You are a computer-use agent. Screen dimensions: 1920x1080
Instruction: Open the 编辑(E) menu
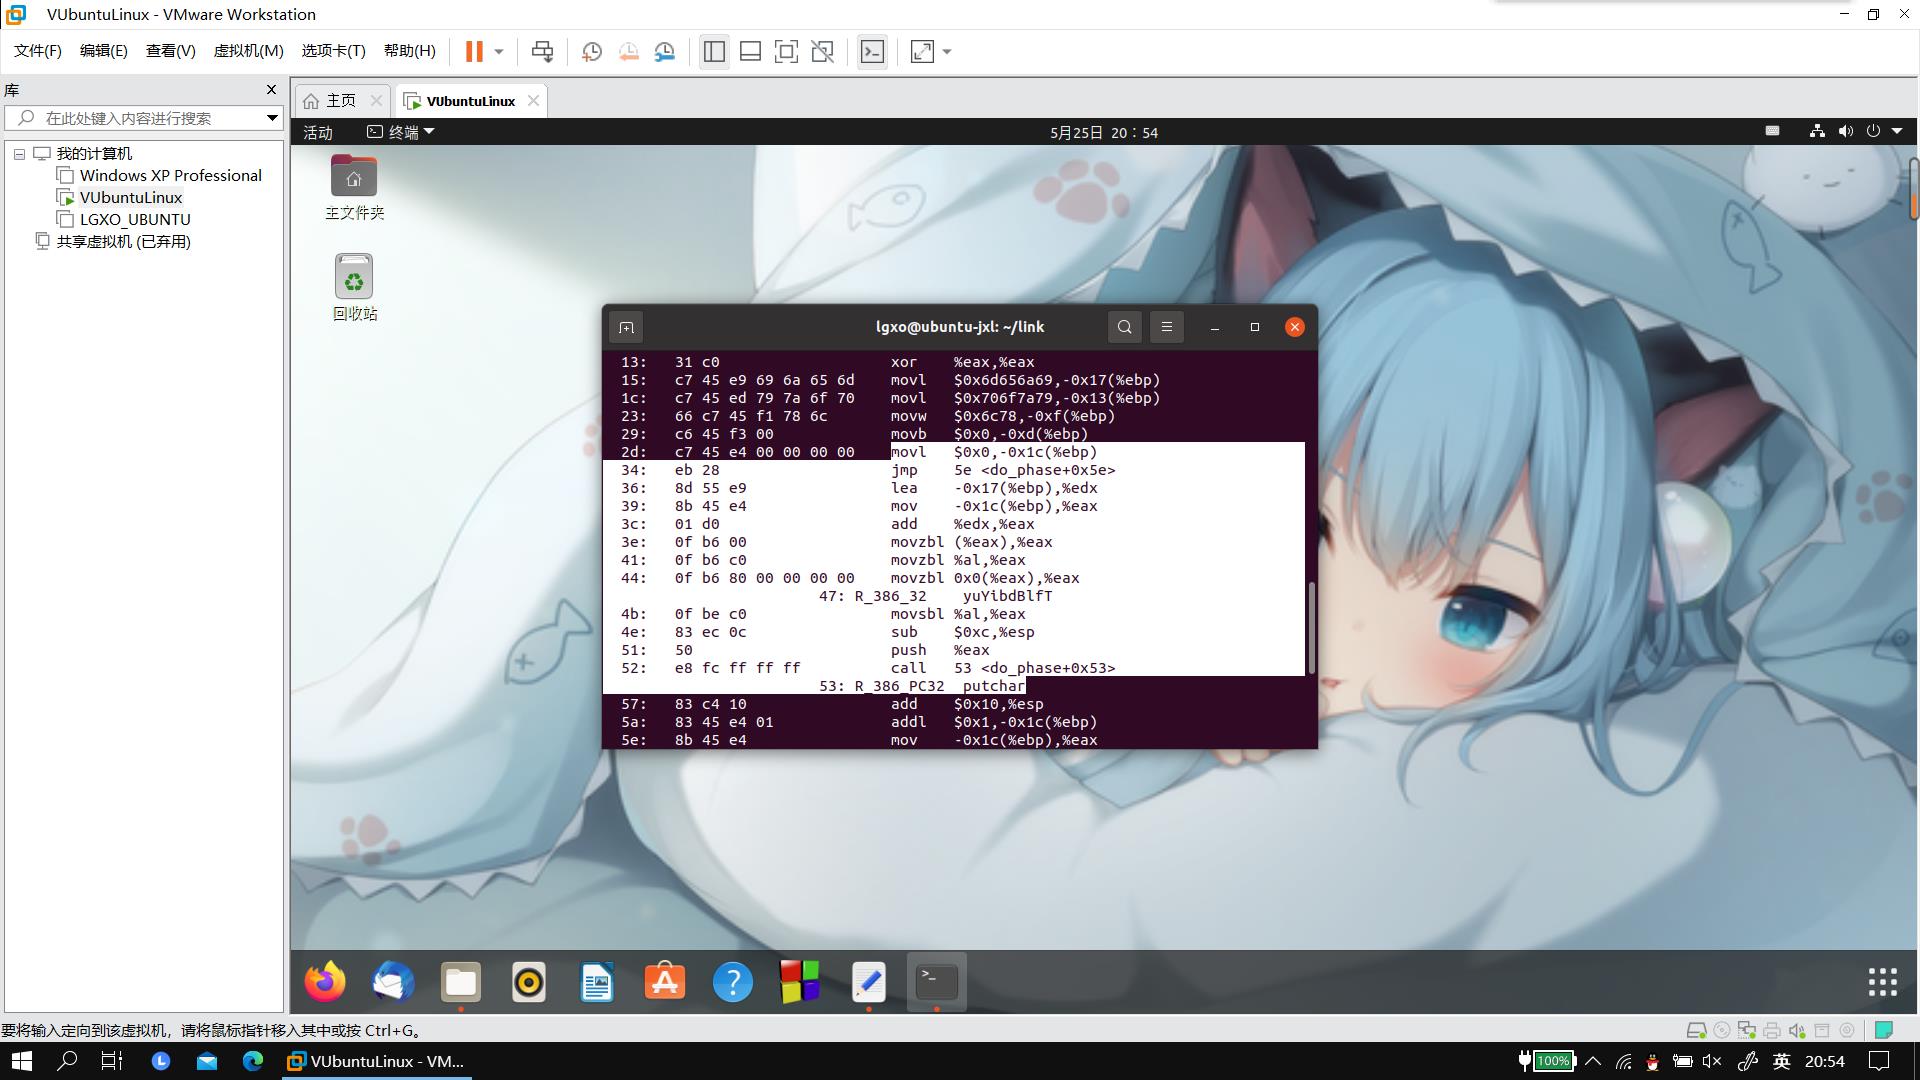(103, 51)
